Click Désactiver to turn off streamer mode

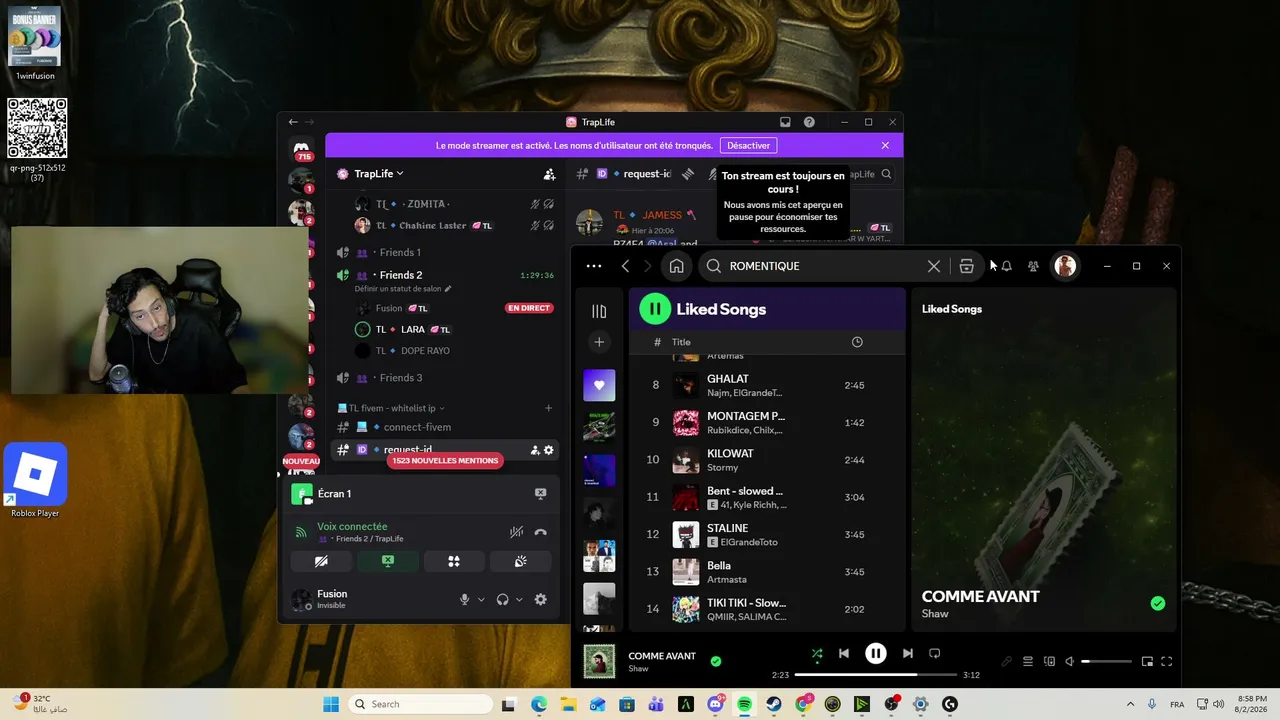click(x=749, y=145)
